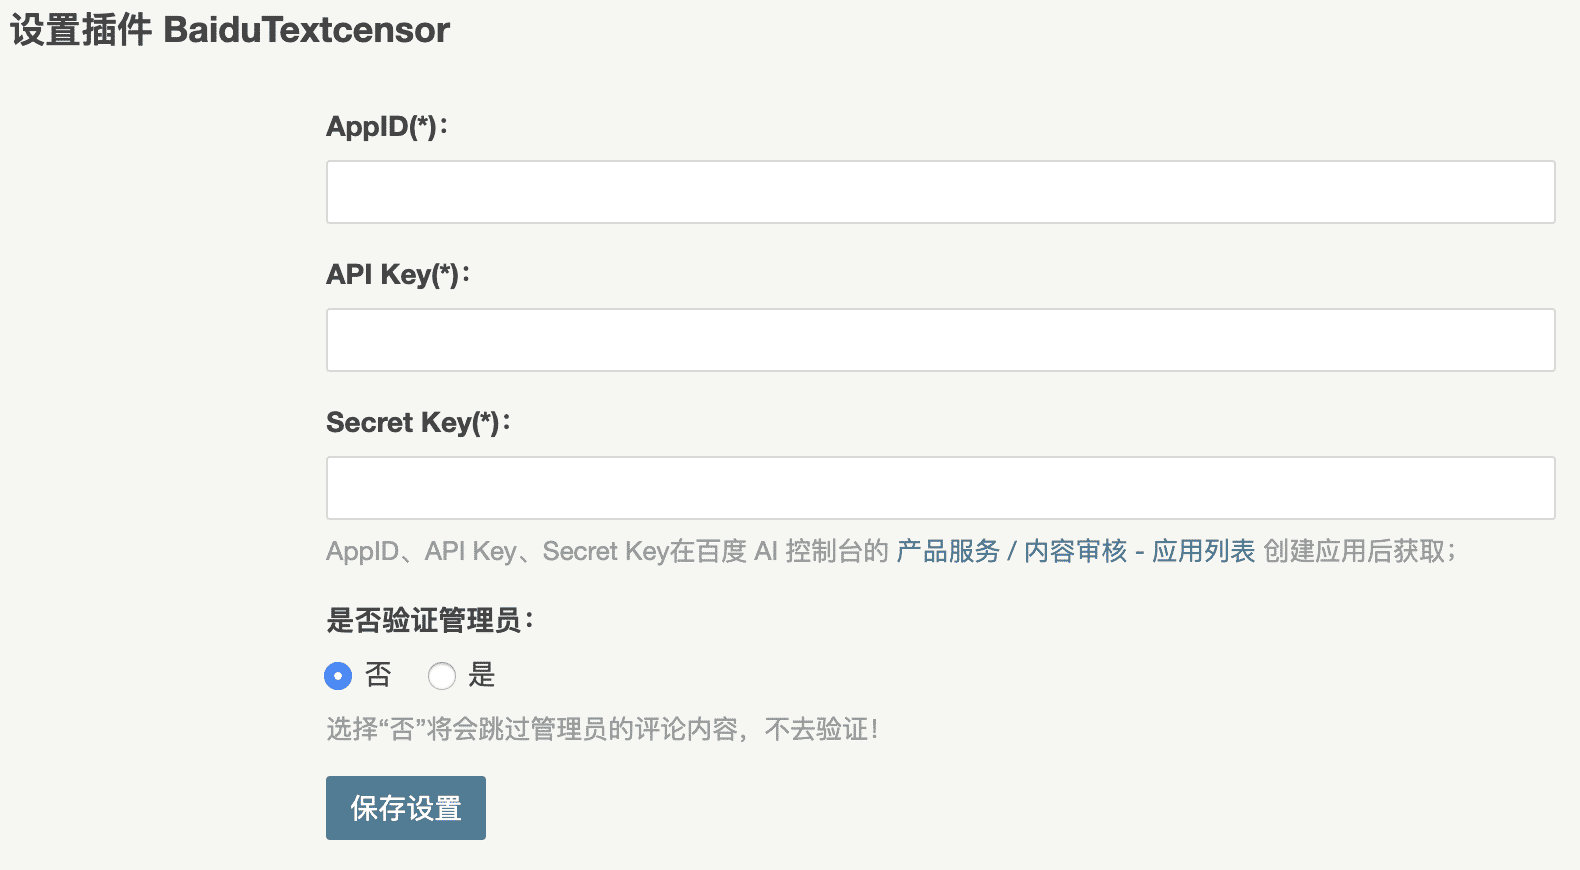Click the 否 radio option label text
The height and width of the screenshot is (870, 1580).
378,676
